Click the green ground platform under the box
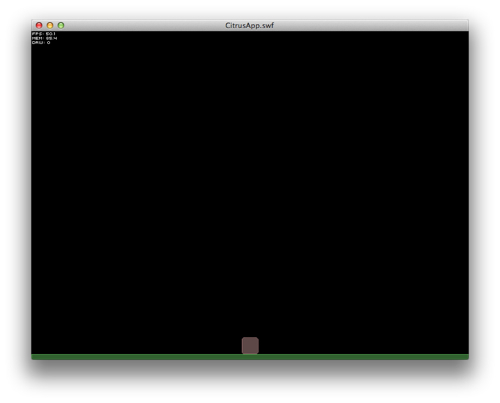 pyautogui.click(x=250, y=357)
